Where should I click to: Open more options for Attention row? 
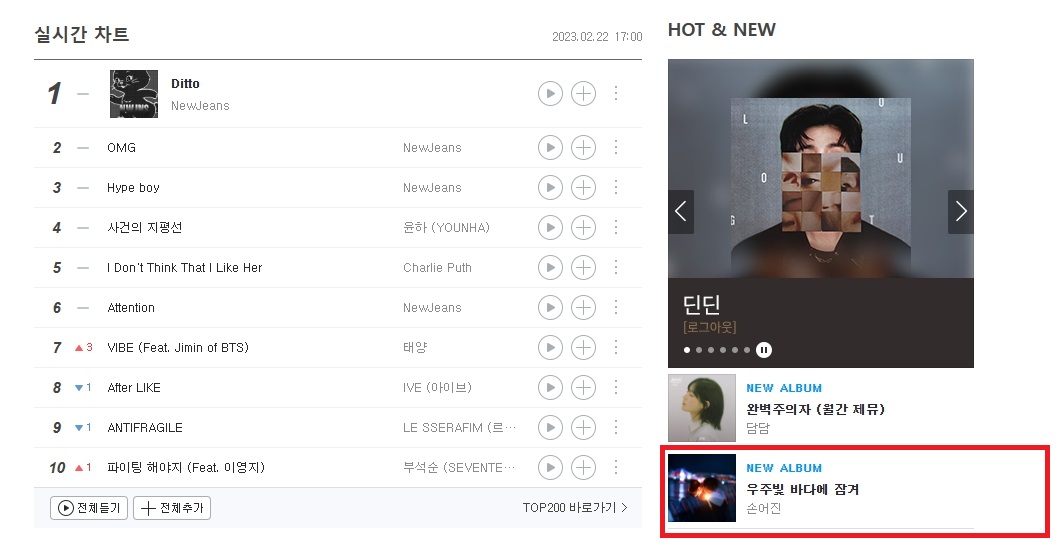pos(616,308)
